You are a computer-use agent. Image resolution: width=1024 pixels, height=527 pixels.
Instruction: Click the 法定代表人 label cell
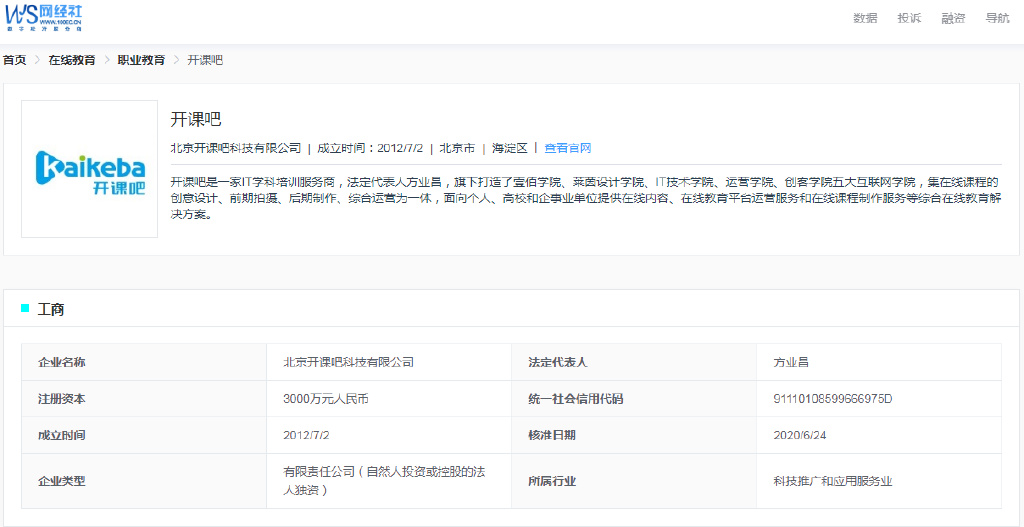pyautogui.click(x=634, y=362)
